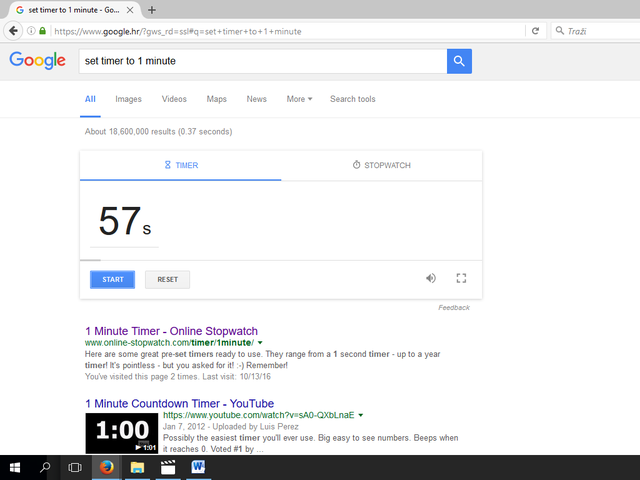The height and width of the screenshot is (480, 640).
Task: Expand the More search categories dropdown
Action: [299, 99]
